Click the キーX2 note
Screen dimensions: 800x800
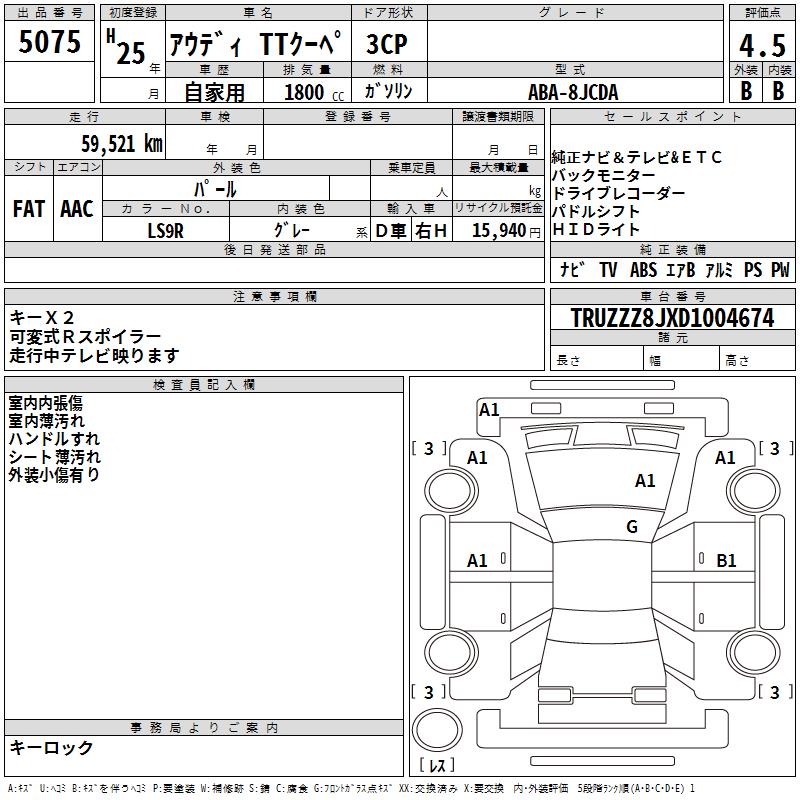(42, 317)
